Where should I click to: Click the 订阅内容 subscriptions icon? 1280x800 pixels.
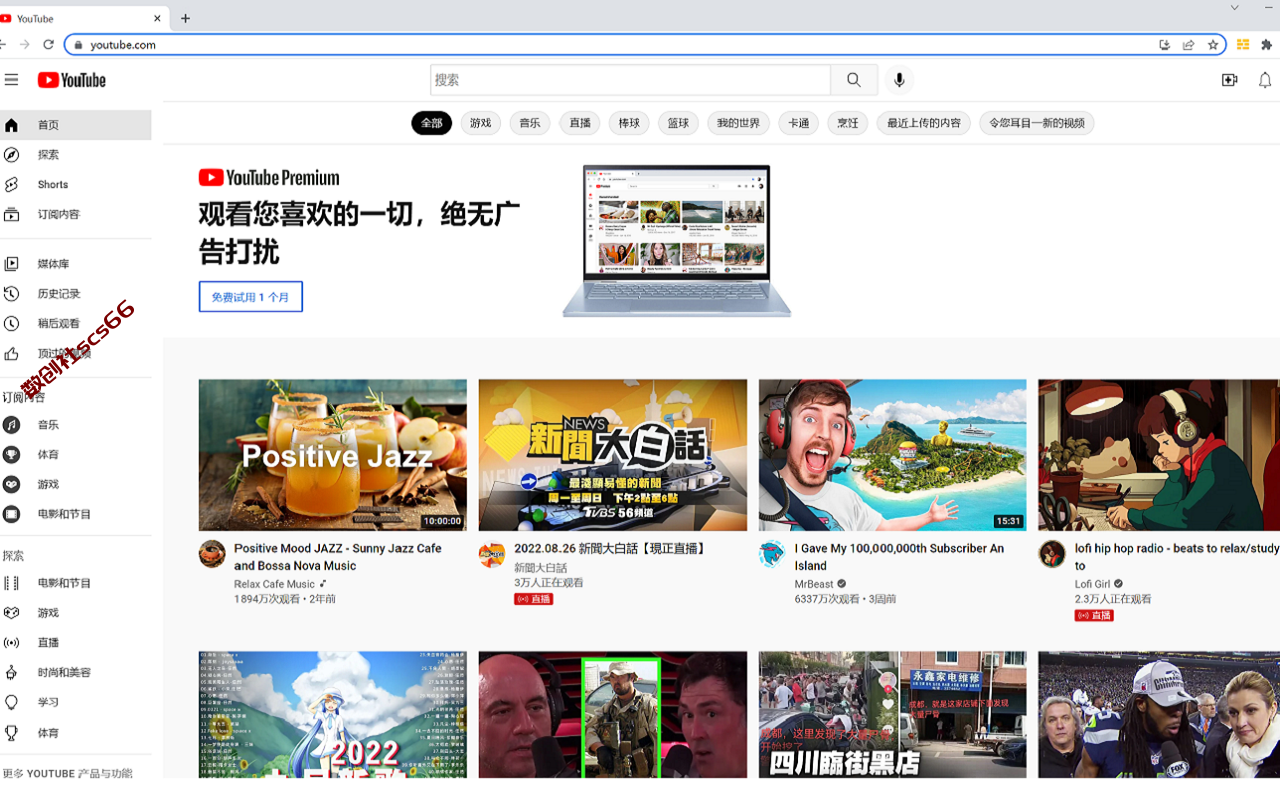11,214
